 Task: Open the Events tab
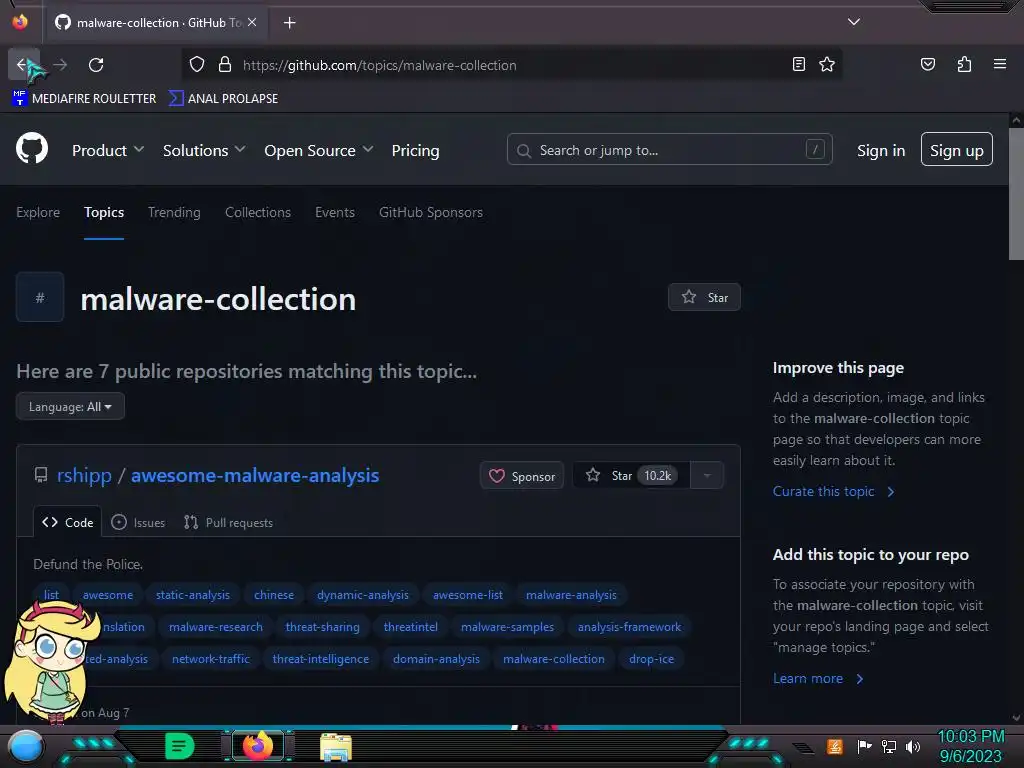click(335, 212)
